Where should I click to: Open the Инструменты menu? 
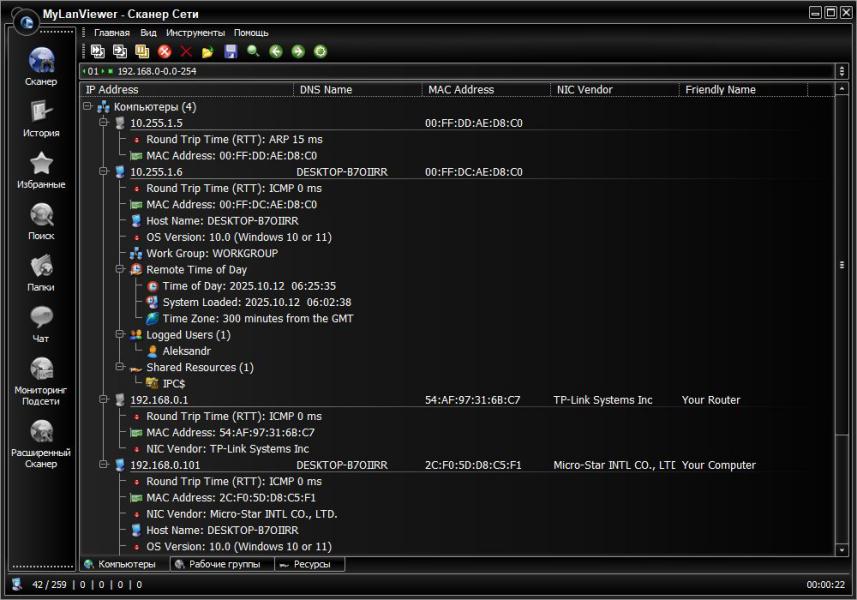tap(195, 33)
